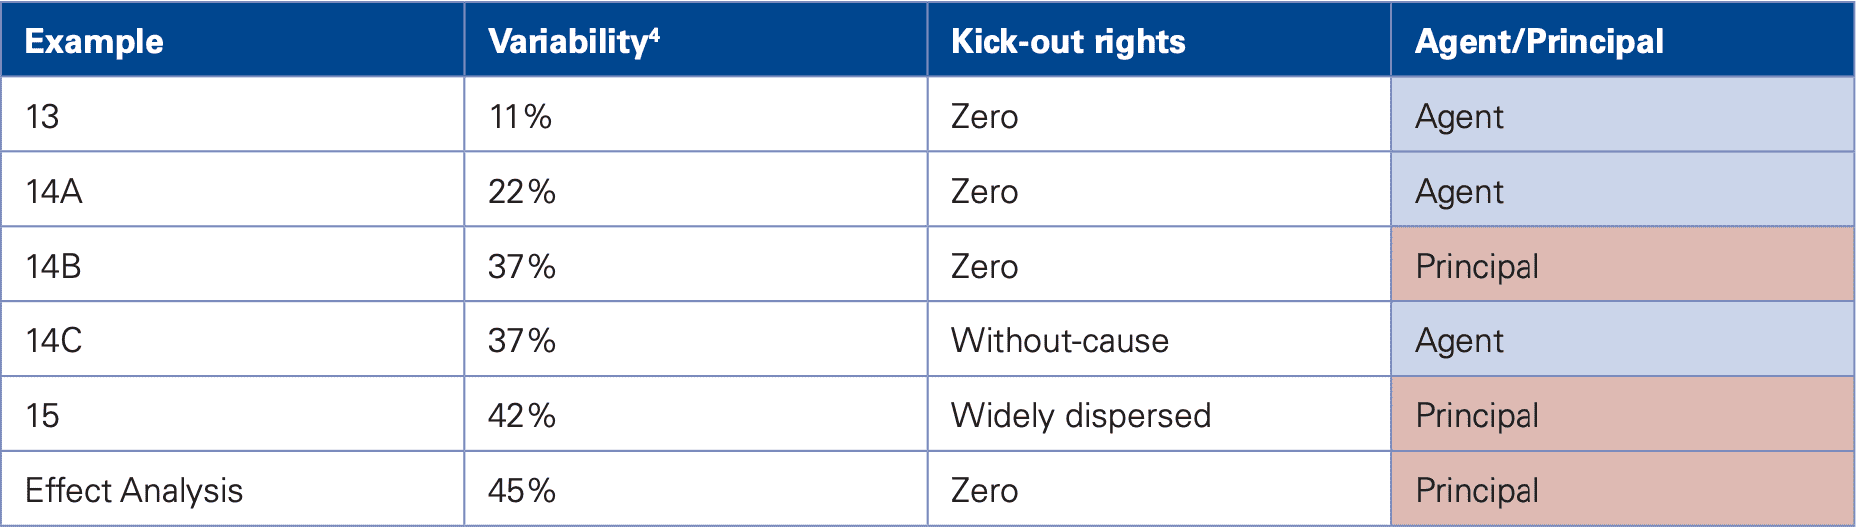The image size is (1858, 528).
Task: Select the Agent/Principal column header
Action: click(1539, 41)
